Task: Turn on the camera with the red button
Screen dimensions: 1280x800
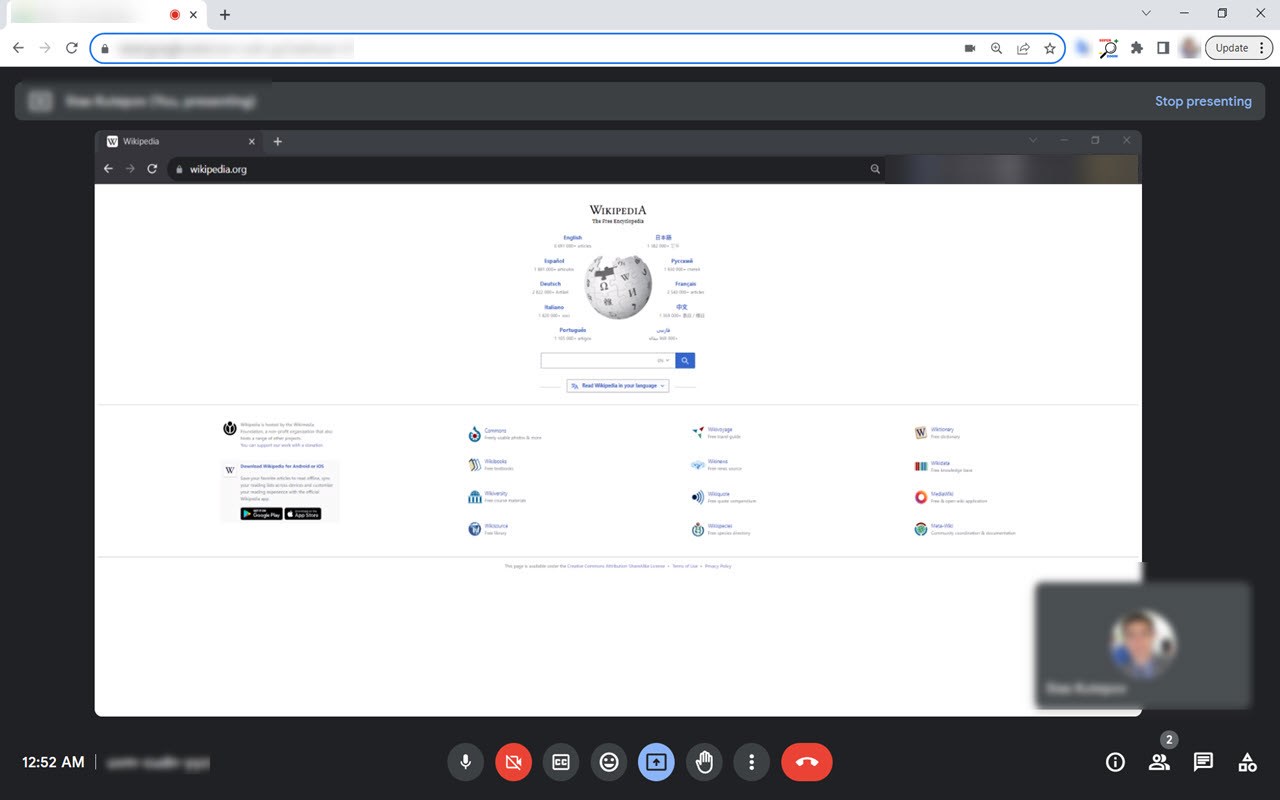Action: tap(513, 762)
